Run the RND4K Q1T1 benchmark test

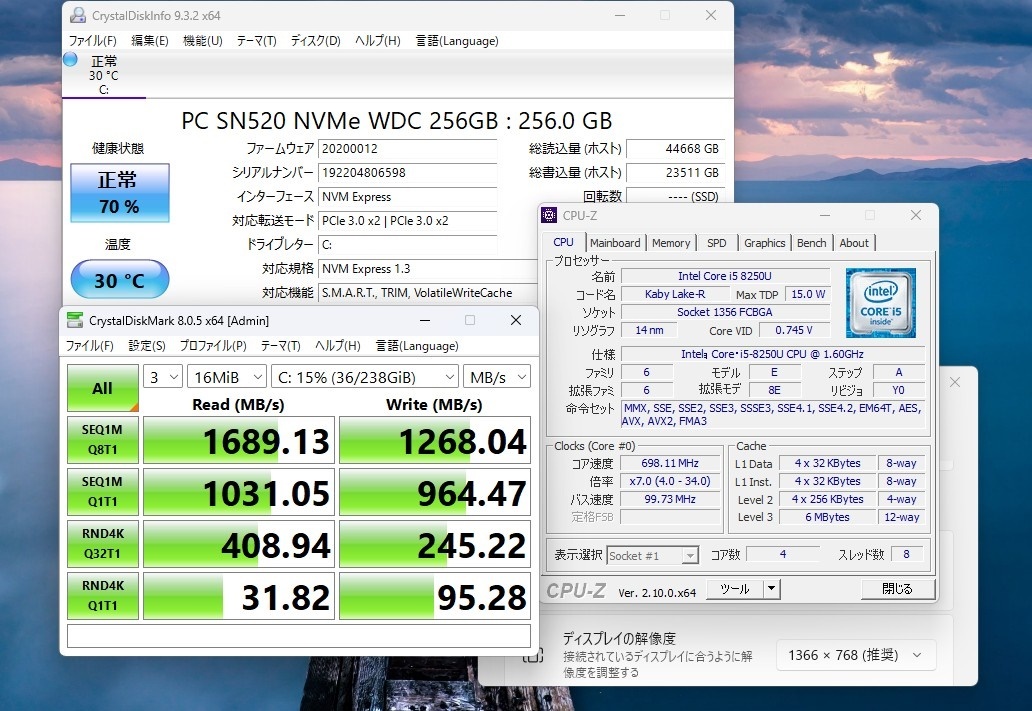click(103, 596)
